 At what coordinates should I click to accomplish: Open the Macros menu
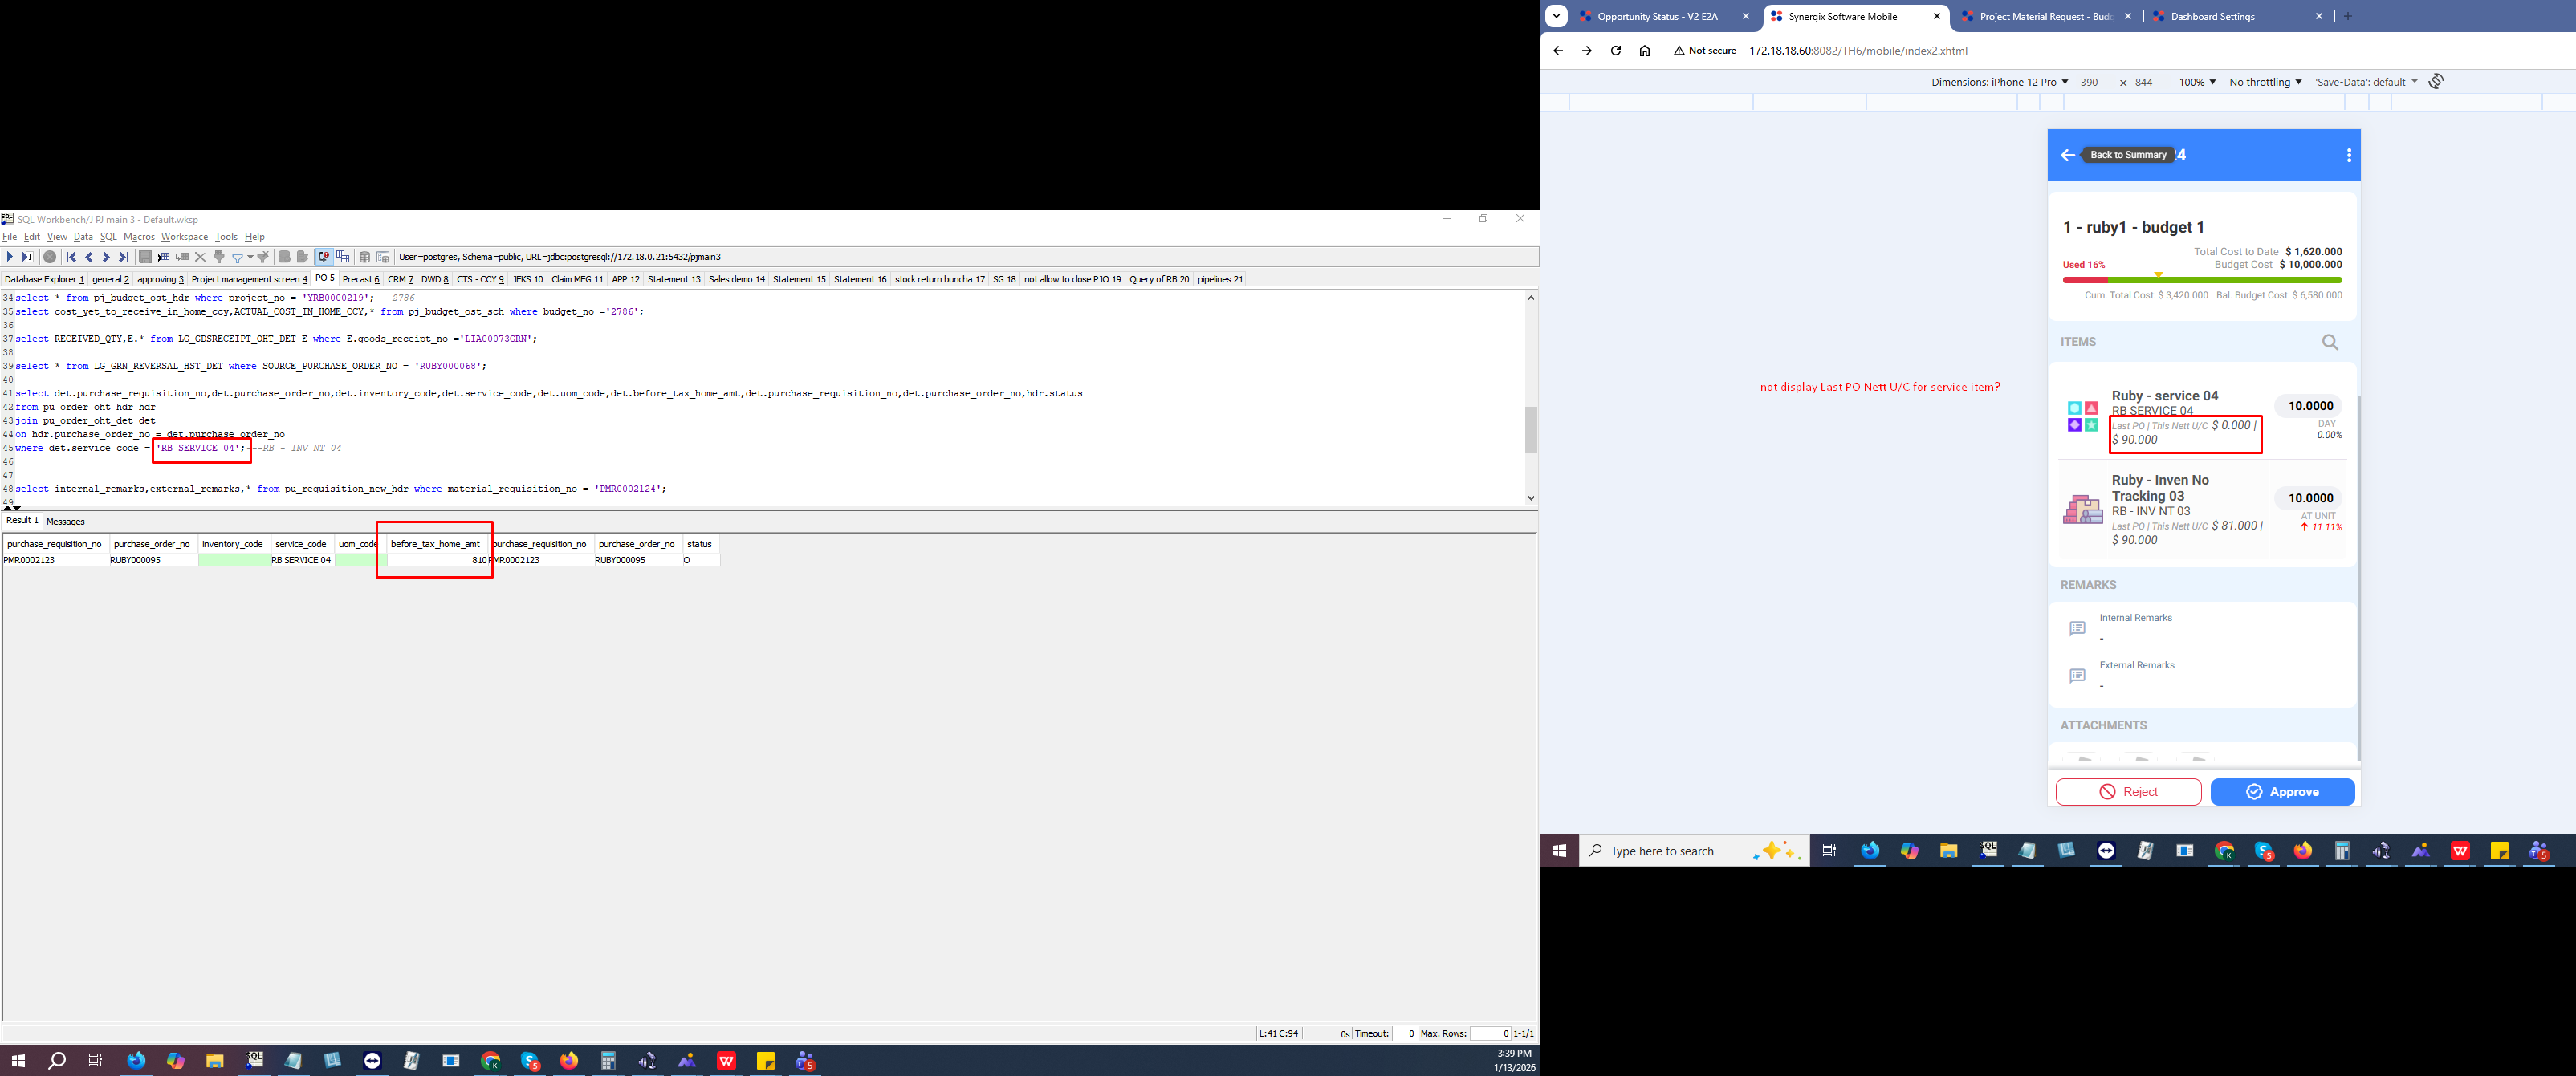[x=138, y=237]
